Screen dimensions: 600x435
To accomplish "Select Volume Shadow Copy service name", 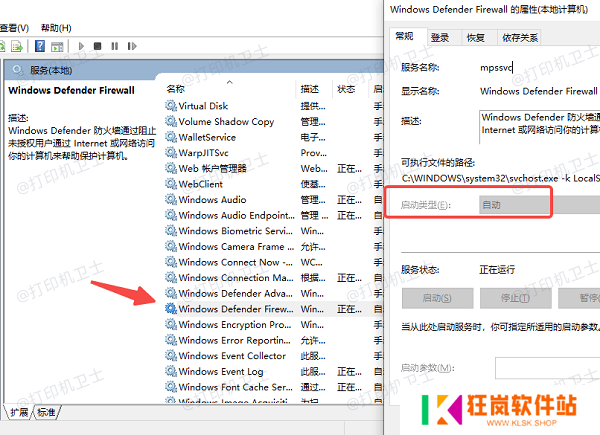I will (x=226, y=122).
